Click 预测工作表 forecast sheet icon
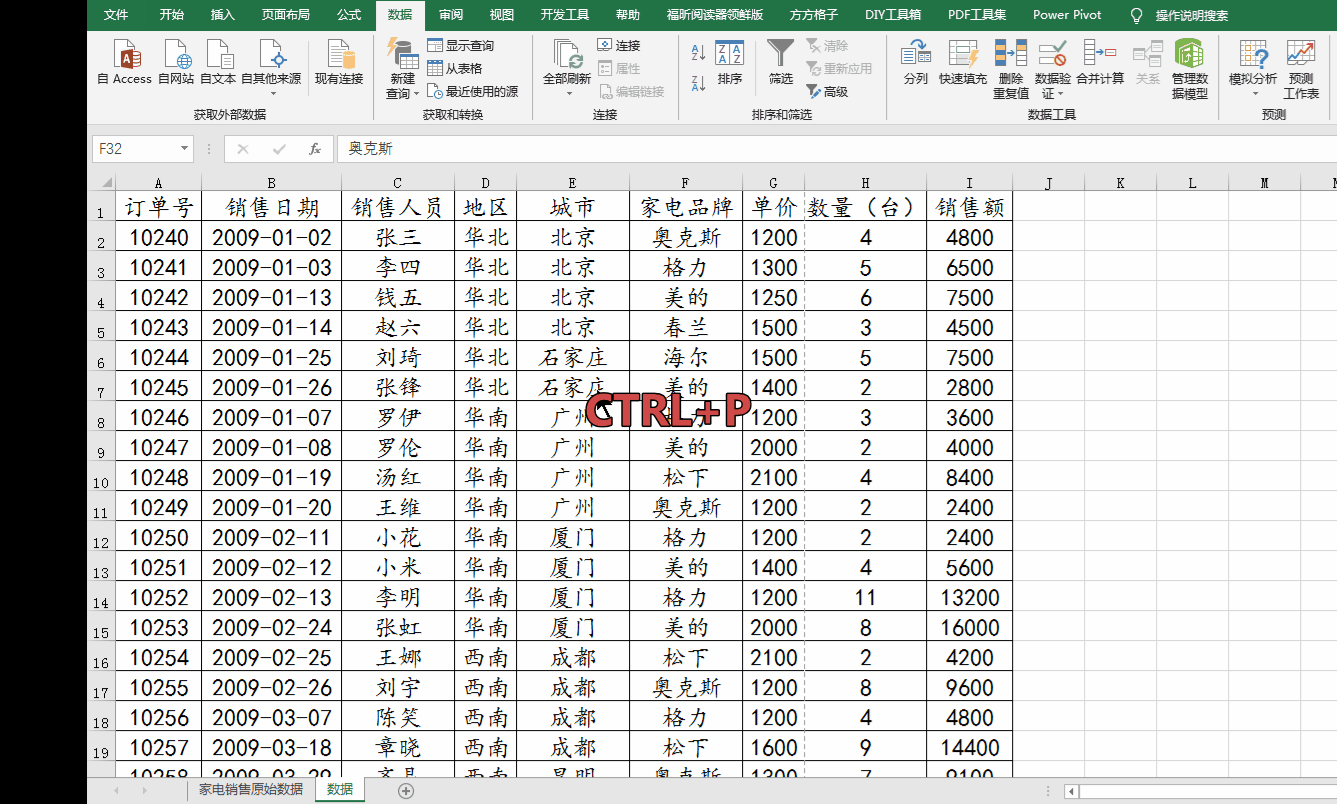Screen dimensions: 1337x804 click(x=1301, y=69)
